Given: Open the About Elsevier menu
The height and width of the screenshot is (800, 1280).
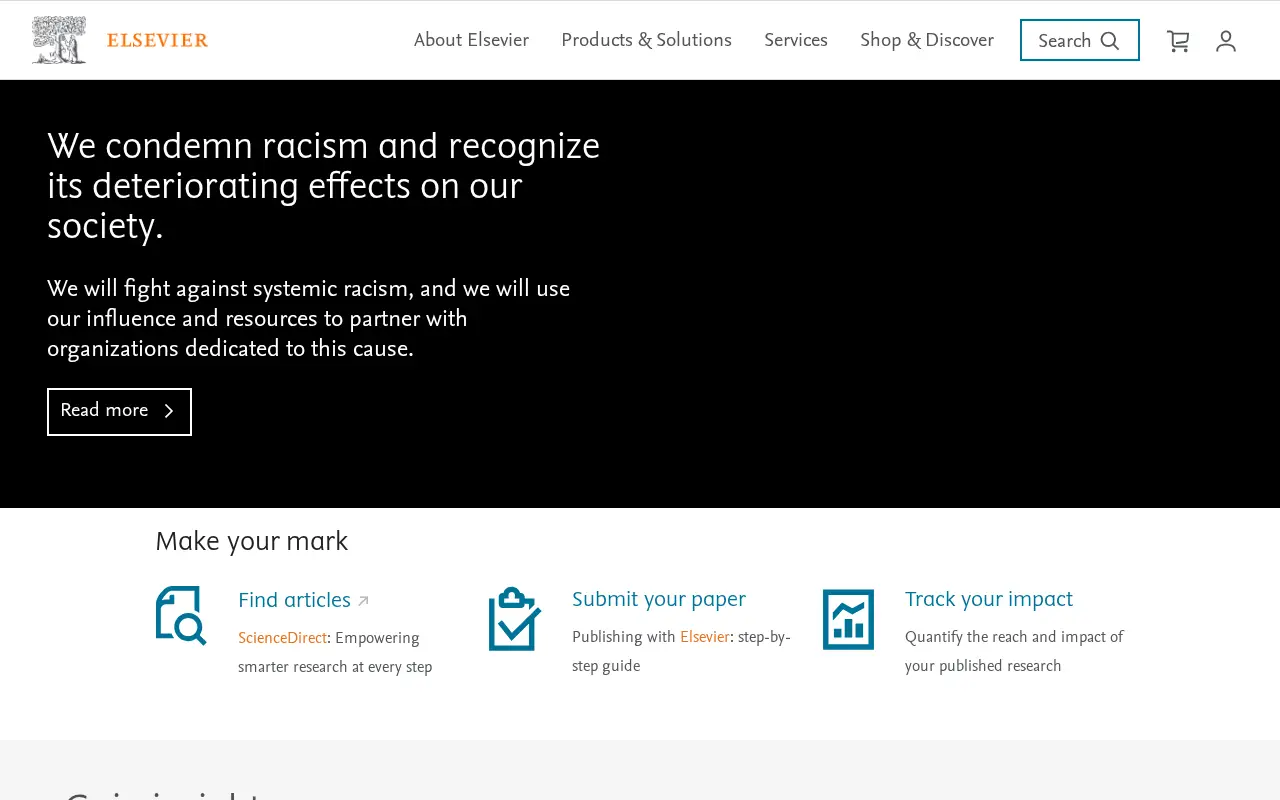Looking at the screenshot, I should pos(471,40).
